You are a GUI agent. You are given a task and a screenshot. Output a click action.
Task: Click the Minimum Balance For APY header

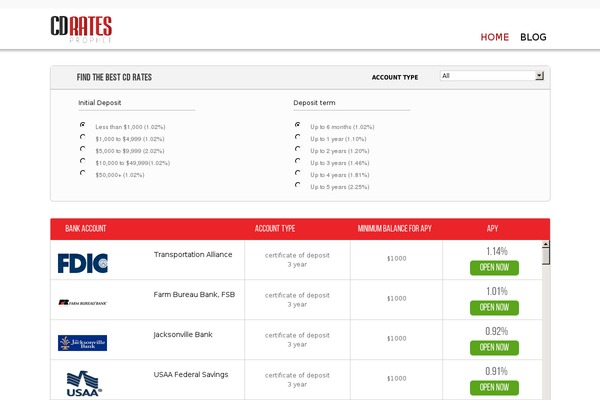point(395,229)
